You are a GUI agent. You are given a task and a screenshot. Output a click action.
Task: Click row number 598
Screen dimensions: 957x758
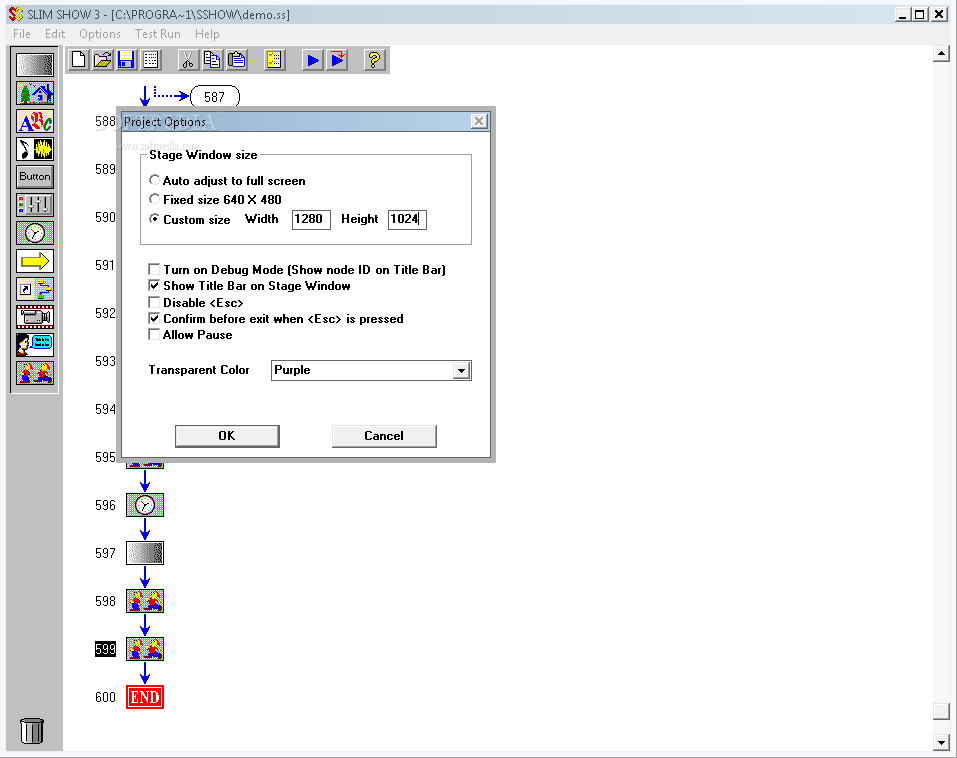coord(106,601)
